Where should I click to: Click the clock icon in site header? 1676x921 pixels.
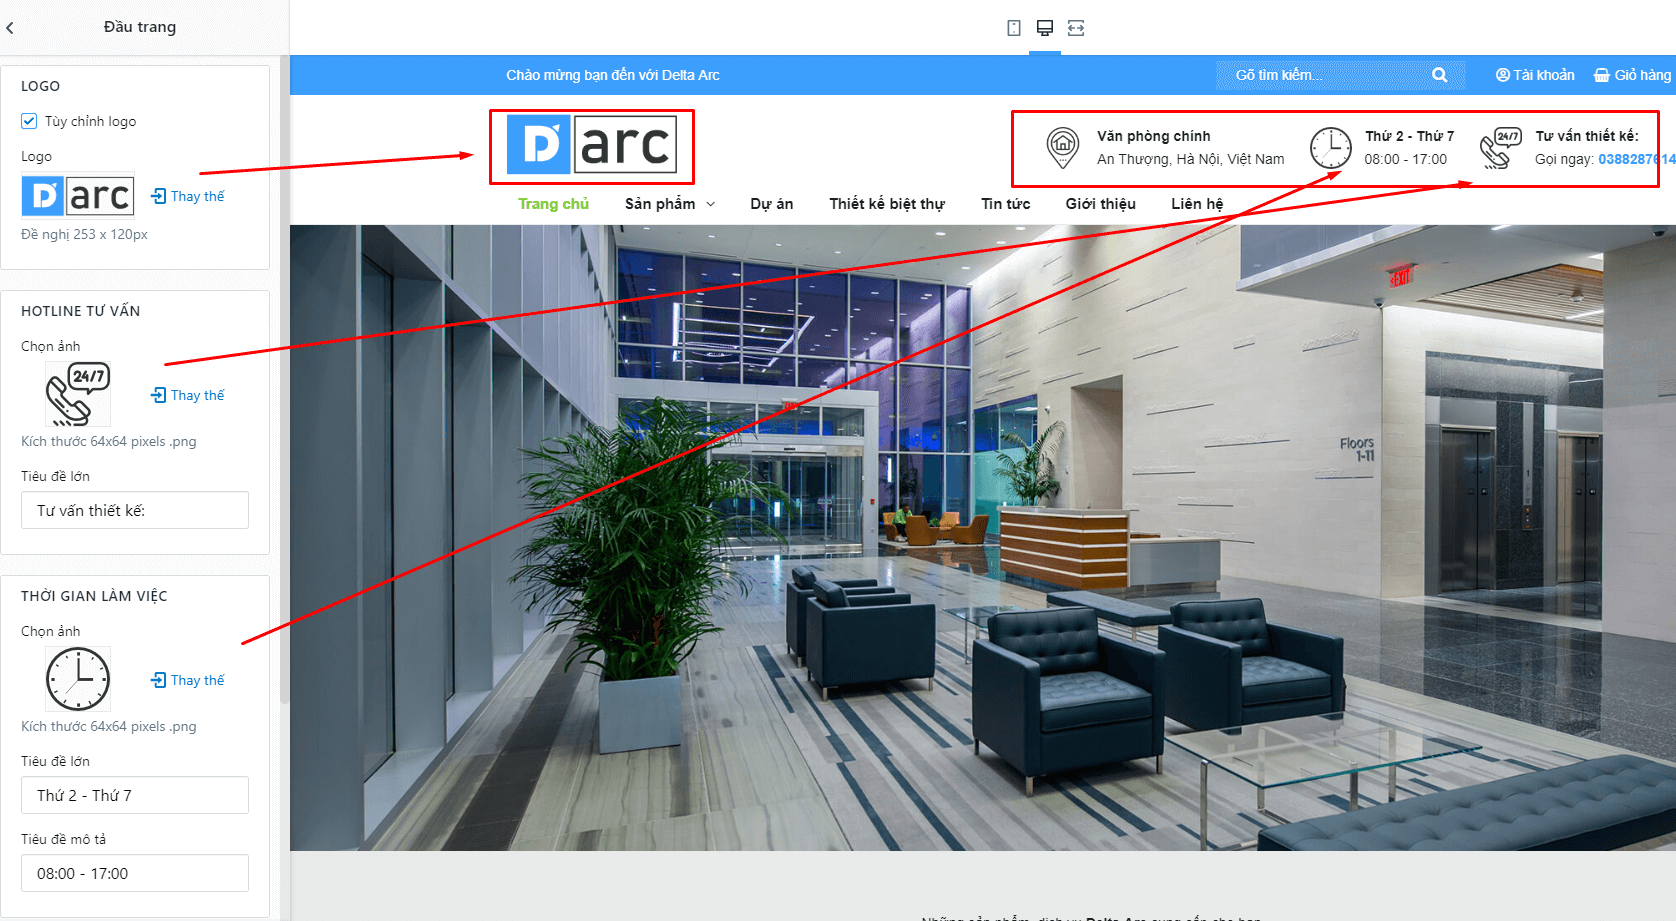tap(1331, 147)
